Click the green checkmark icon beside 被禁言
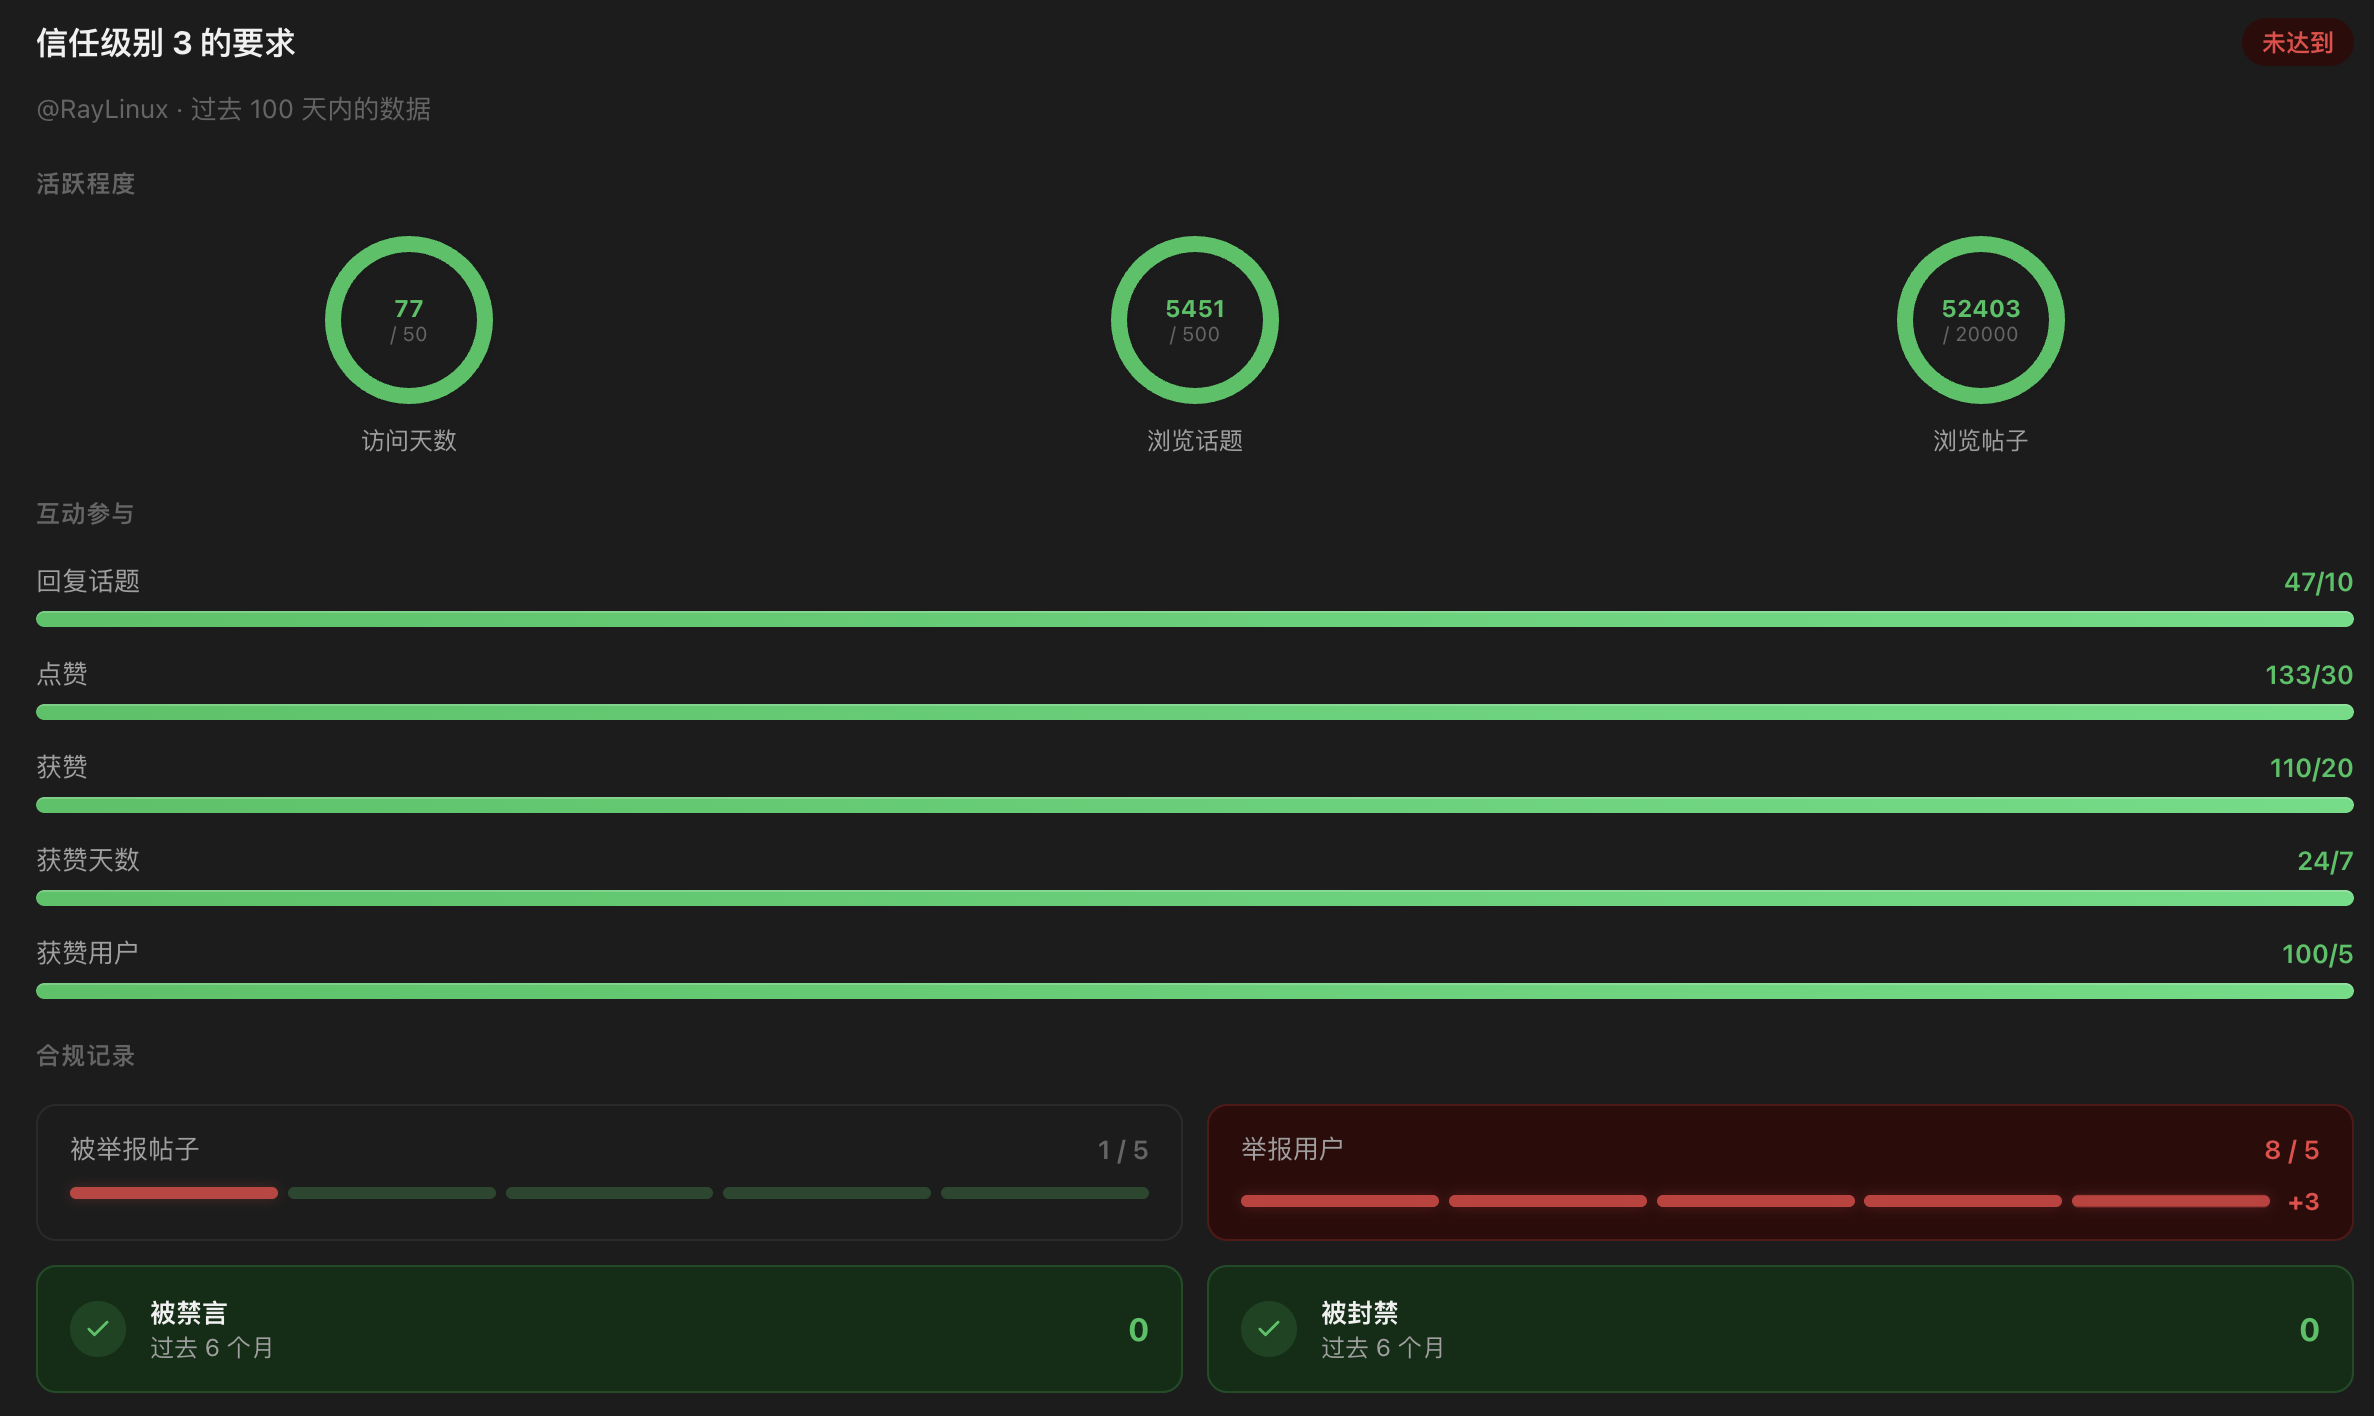The width and height of the screenshot is (2374, 1416). tap(98, 1329)
